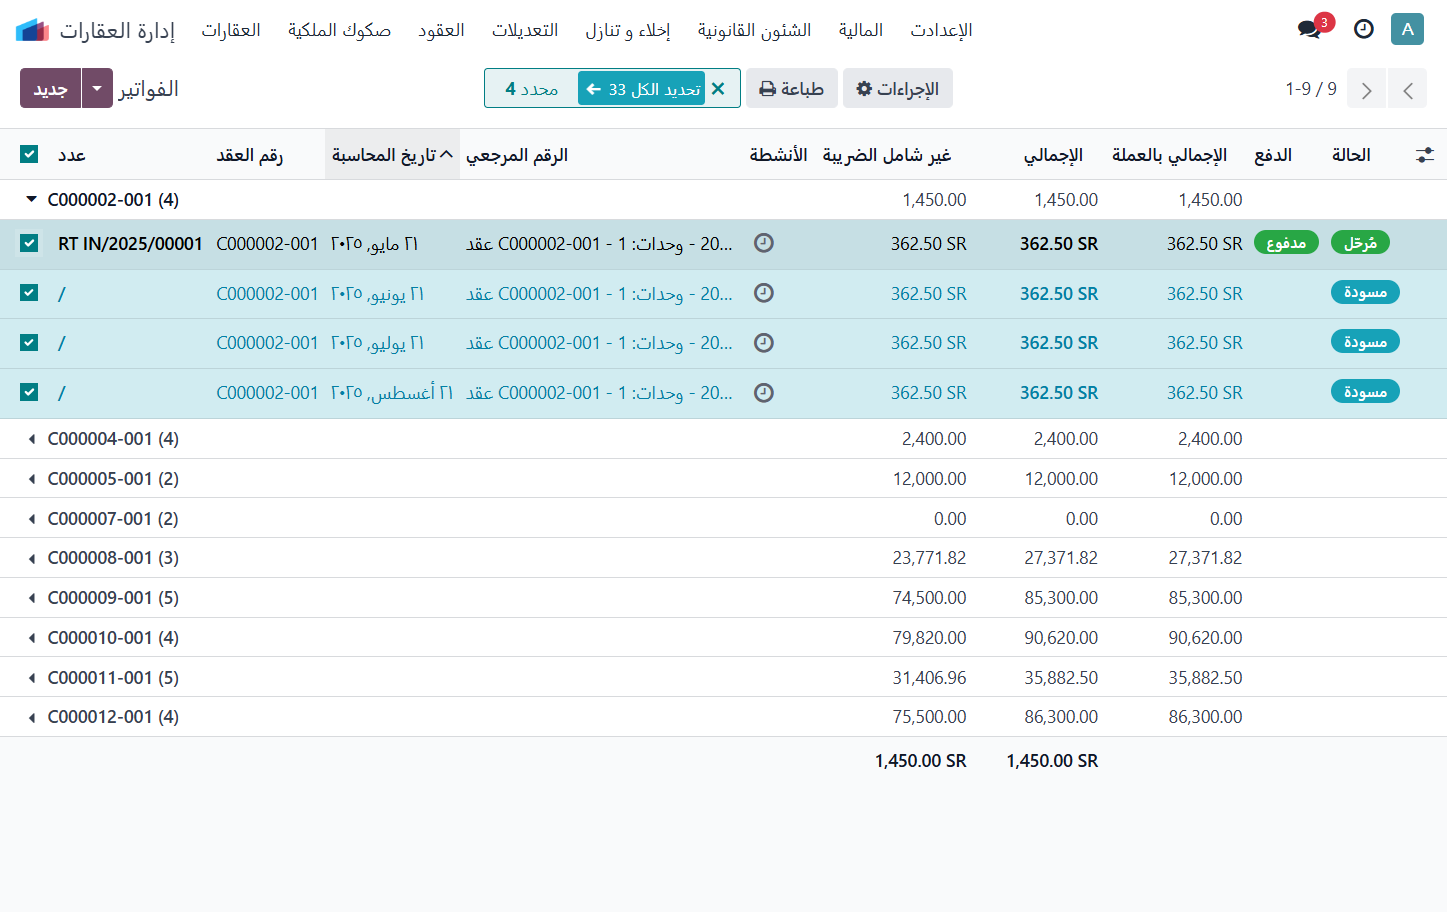Open the activities clock icon in navbar
Image resolution: width=1447 pixels, height=912 pixels.
pyautogui.click(x=1363, y=29)
